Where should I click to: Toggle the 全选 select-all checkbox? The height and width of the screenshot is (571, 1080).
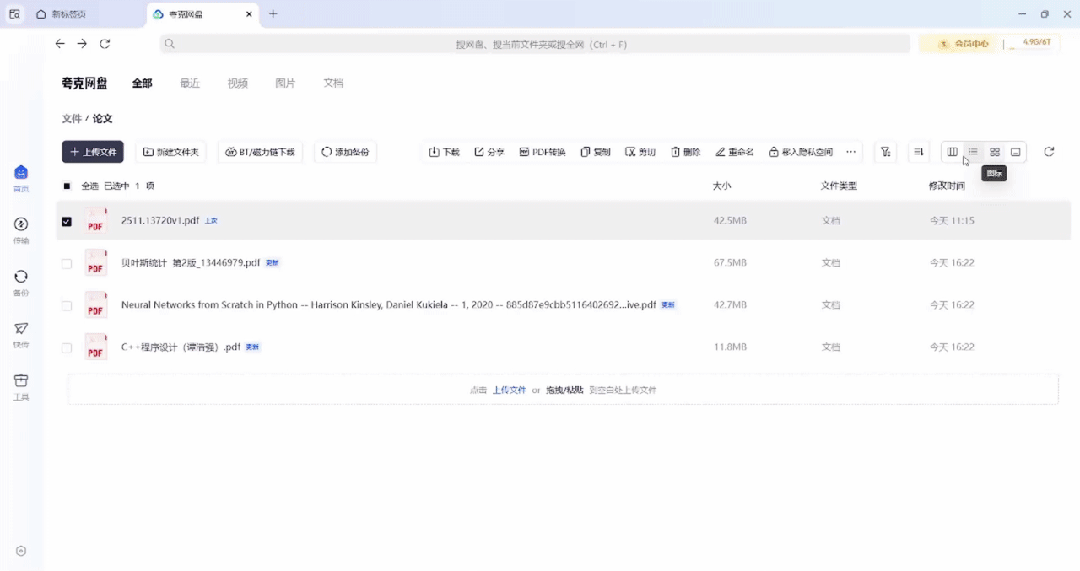[x=67, y=186]
